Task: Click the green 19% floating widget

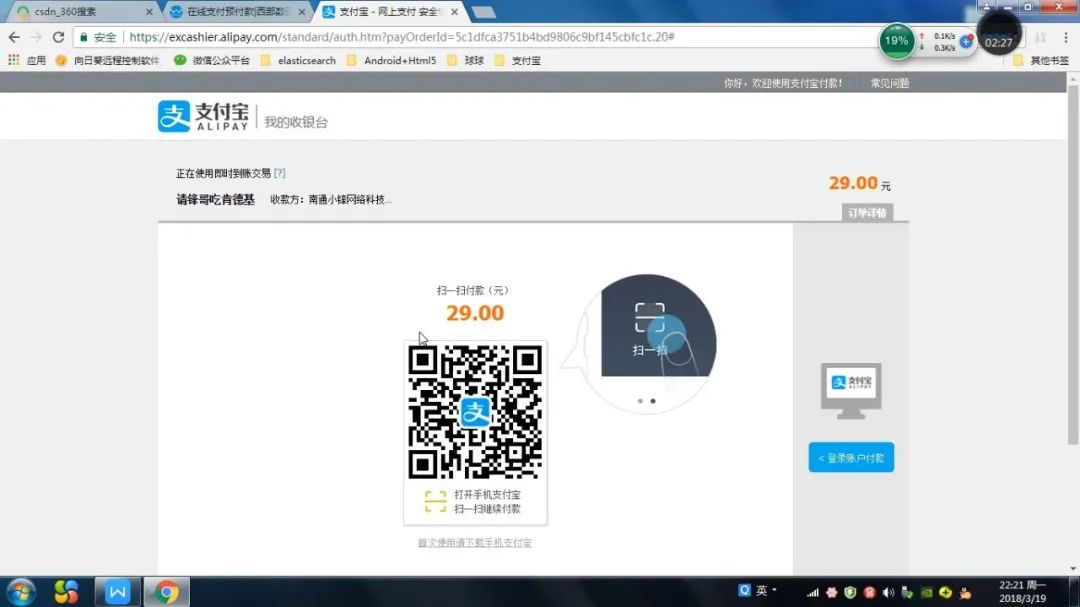Action: pos(896,41)
